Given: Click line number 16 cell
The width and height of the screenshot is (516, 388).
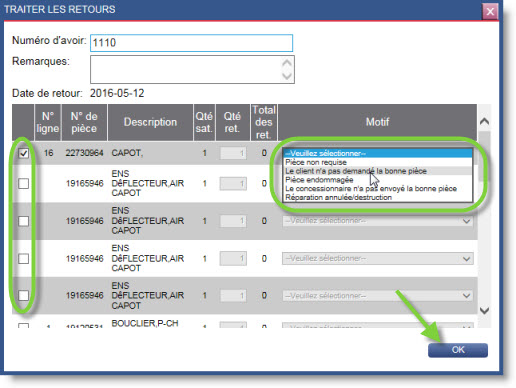Looking at the screenshot, I should coord(48,153).
